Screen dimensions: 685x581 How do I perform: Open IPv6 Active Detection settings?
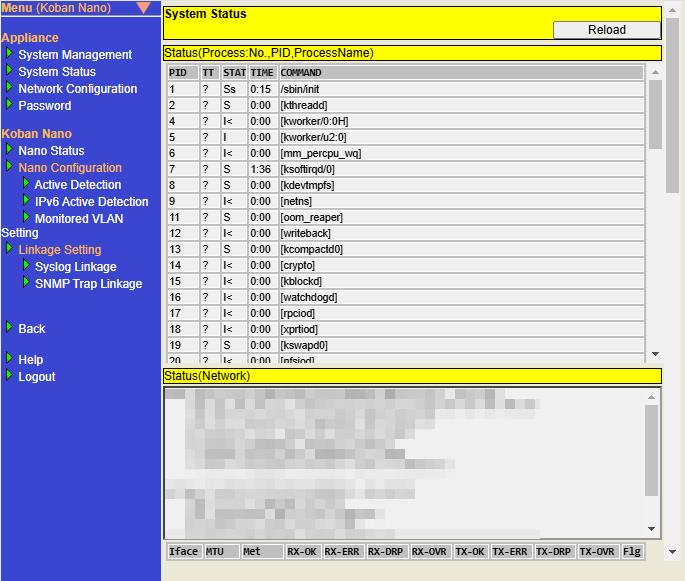[x=91, y=202]
